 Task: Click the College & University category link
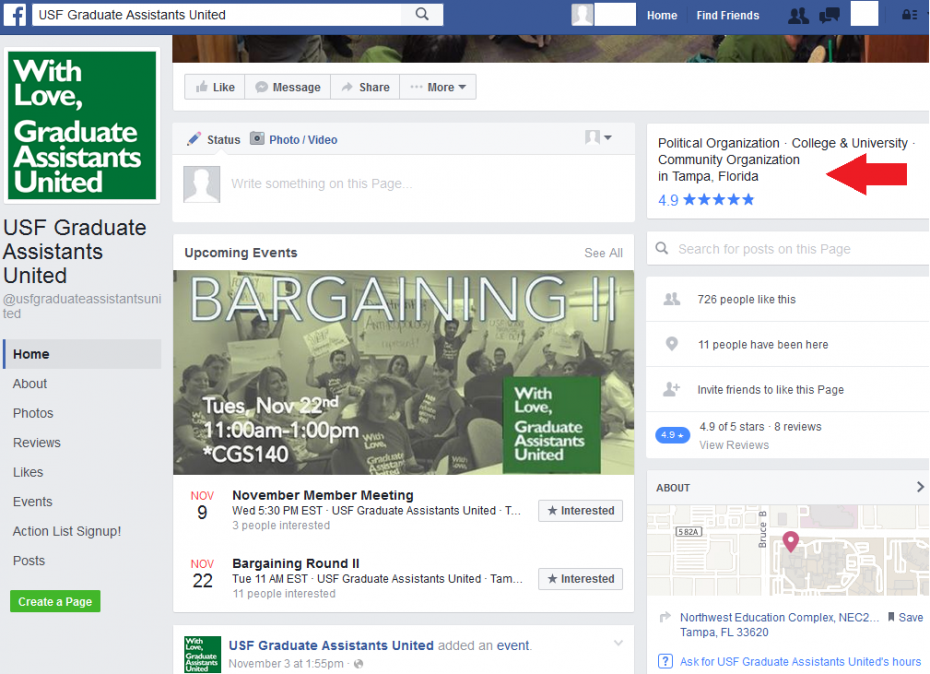tap(849, 143)
